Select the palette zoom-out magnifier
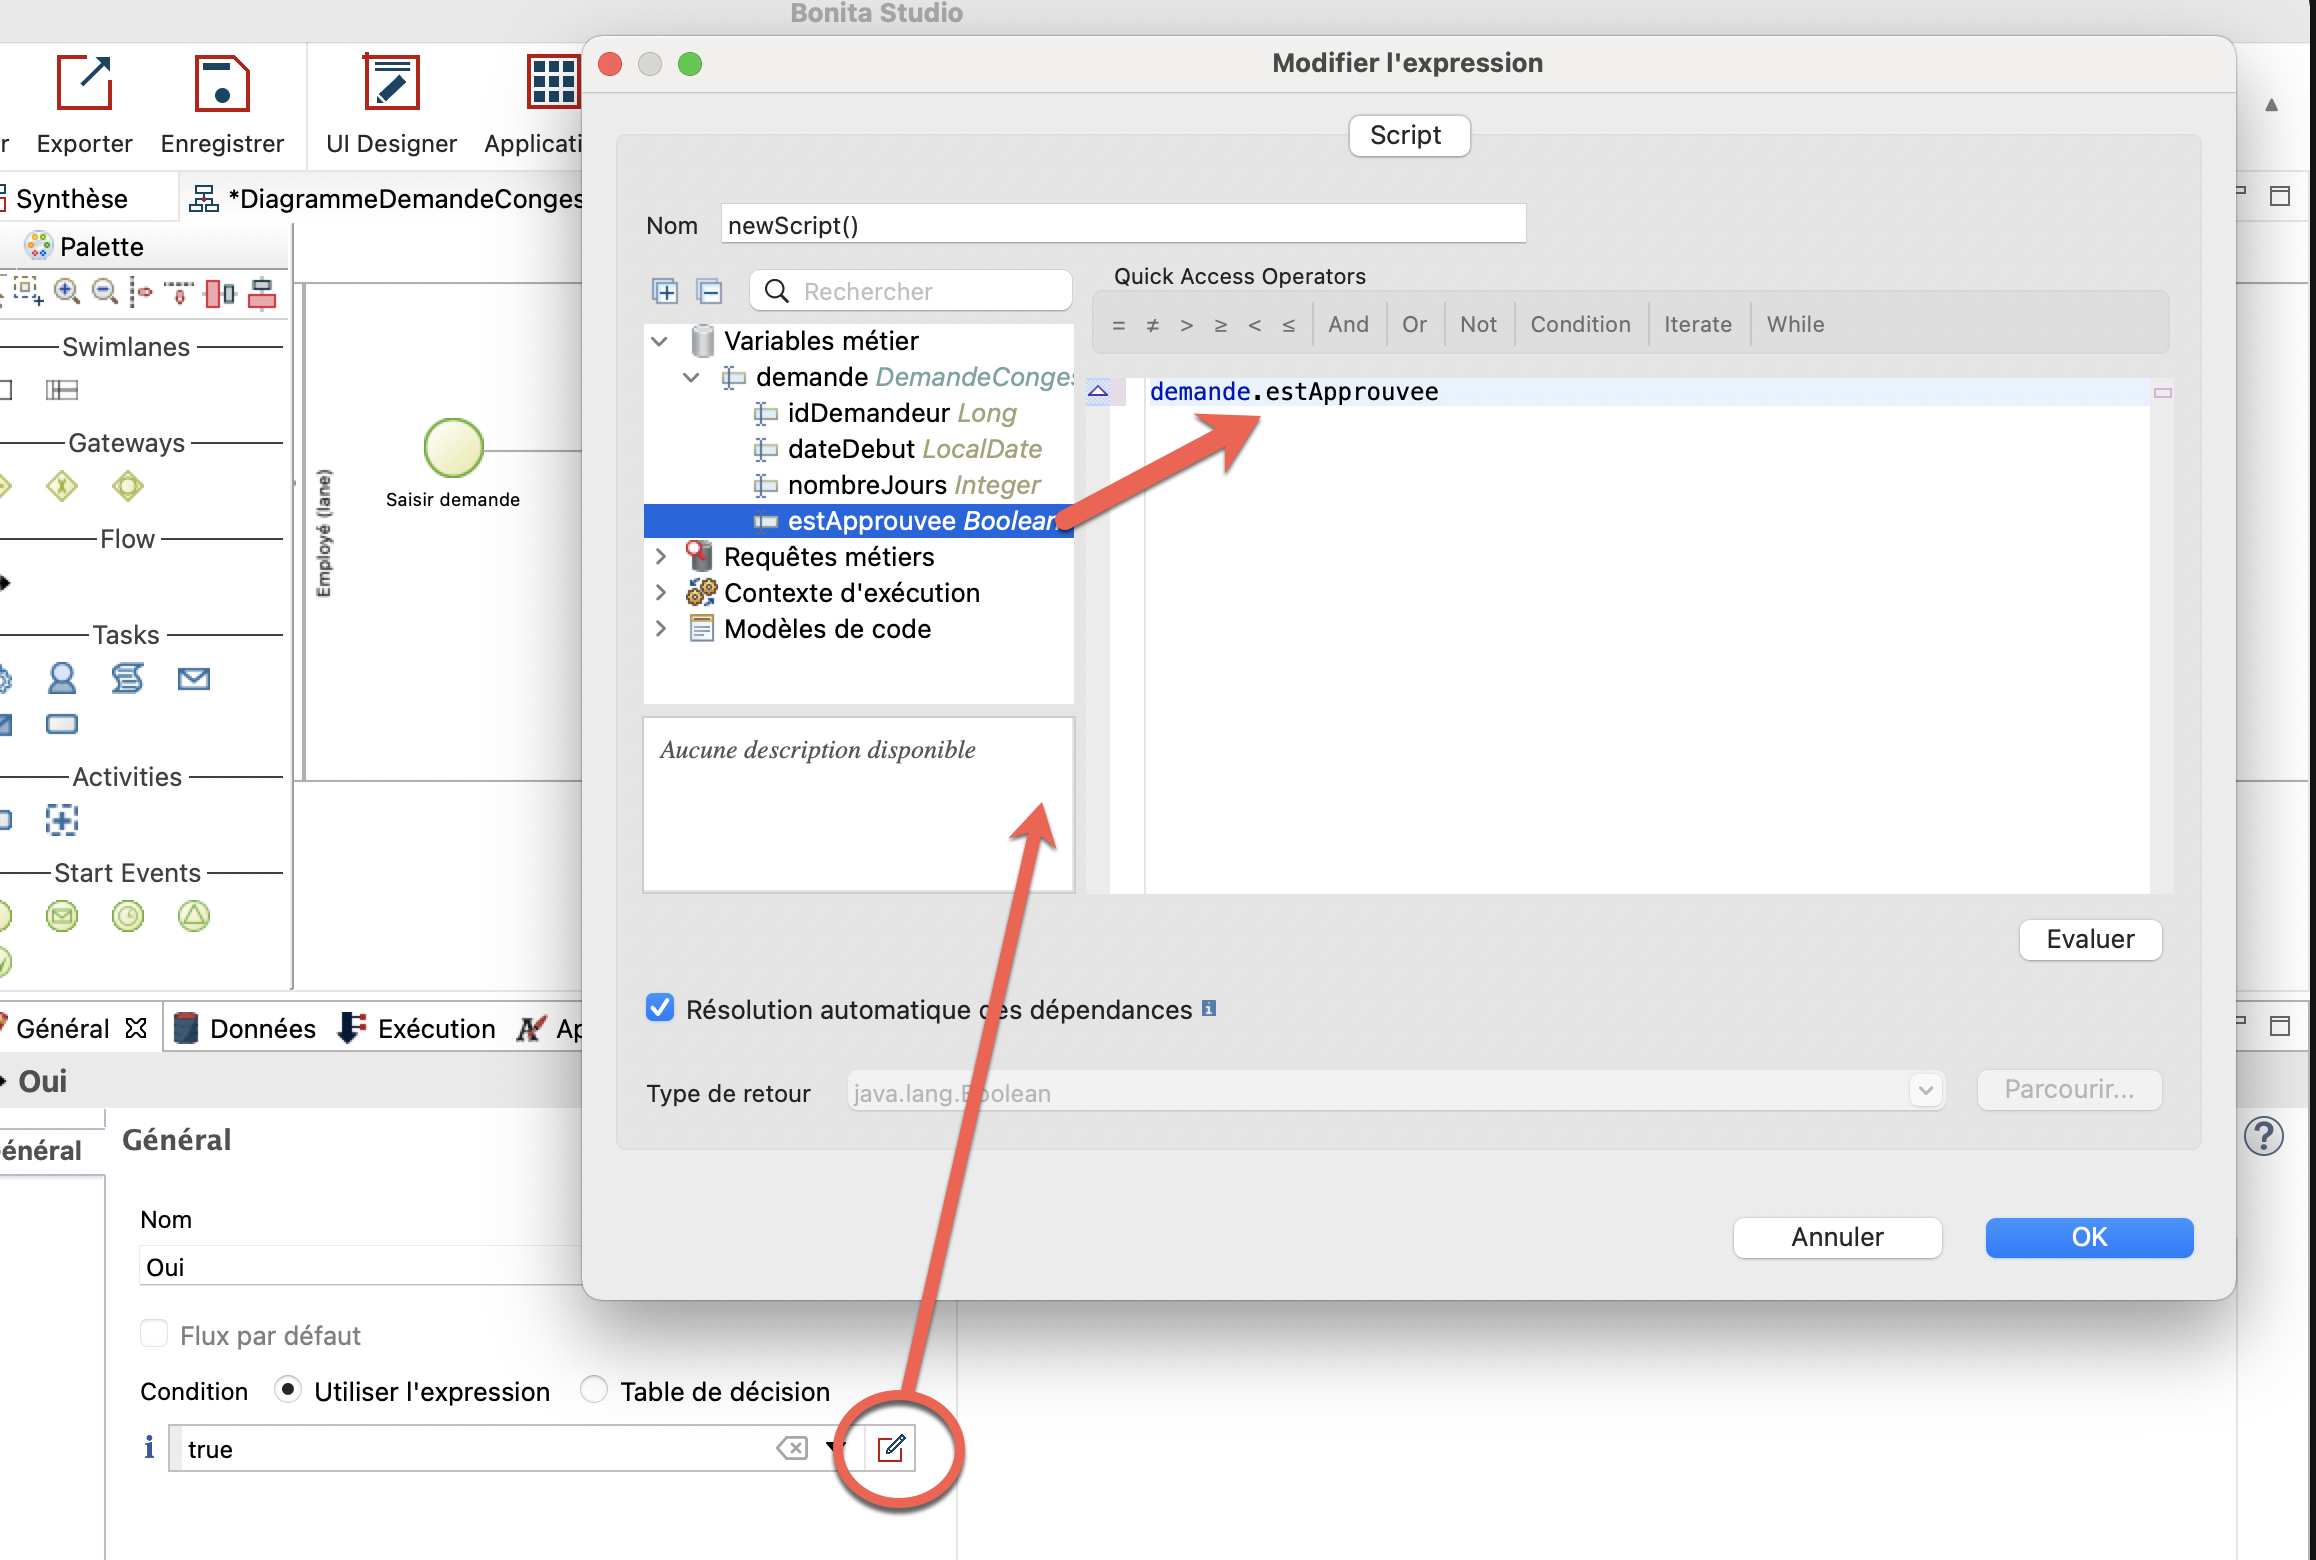The image size is (2316, 1560). point(104,292)
